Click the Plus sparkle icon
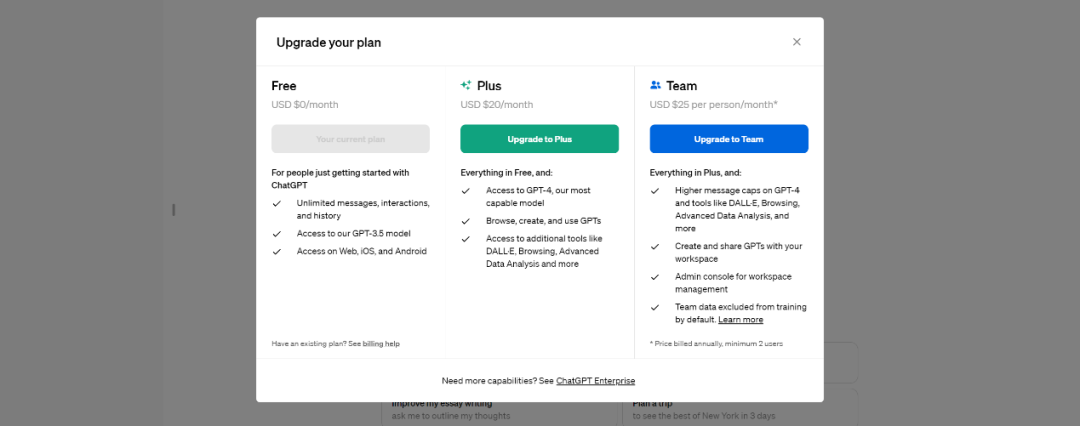This screenshot has height=426, width=1080. pyautogui.click(x=466, y=86)
